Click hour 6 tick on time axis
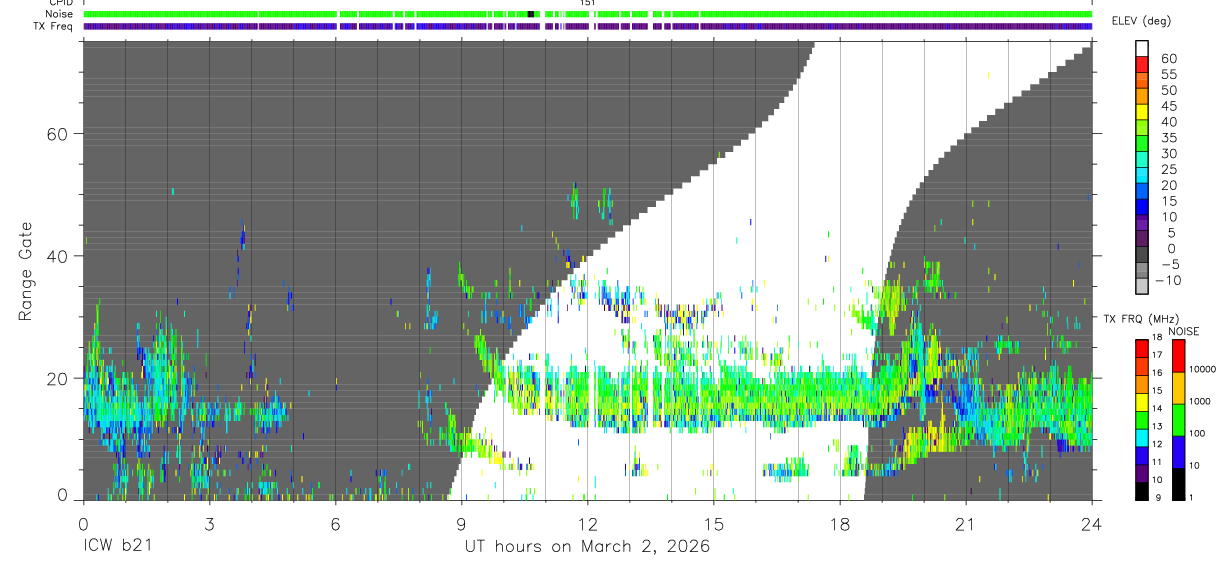Image resolution: width=1228 pixels, height=567 pixels. pos(335,523)
